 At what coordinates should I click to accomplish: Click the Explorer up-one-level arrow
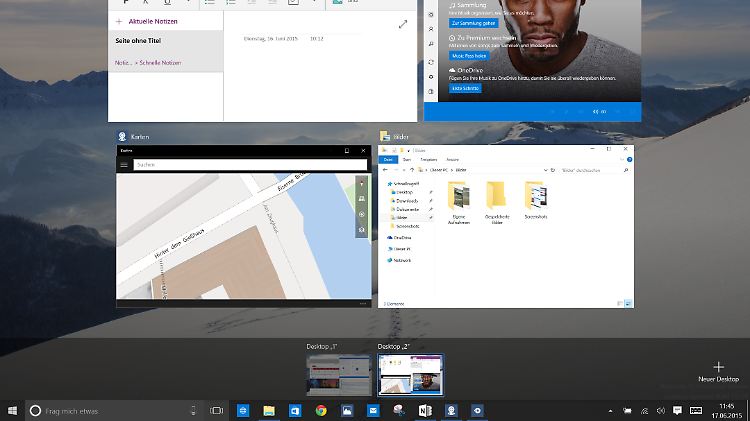pyautogui.click(x=412, y=170)
